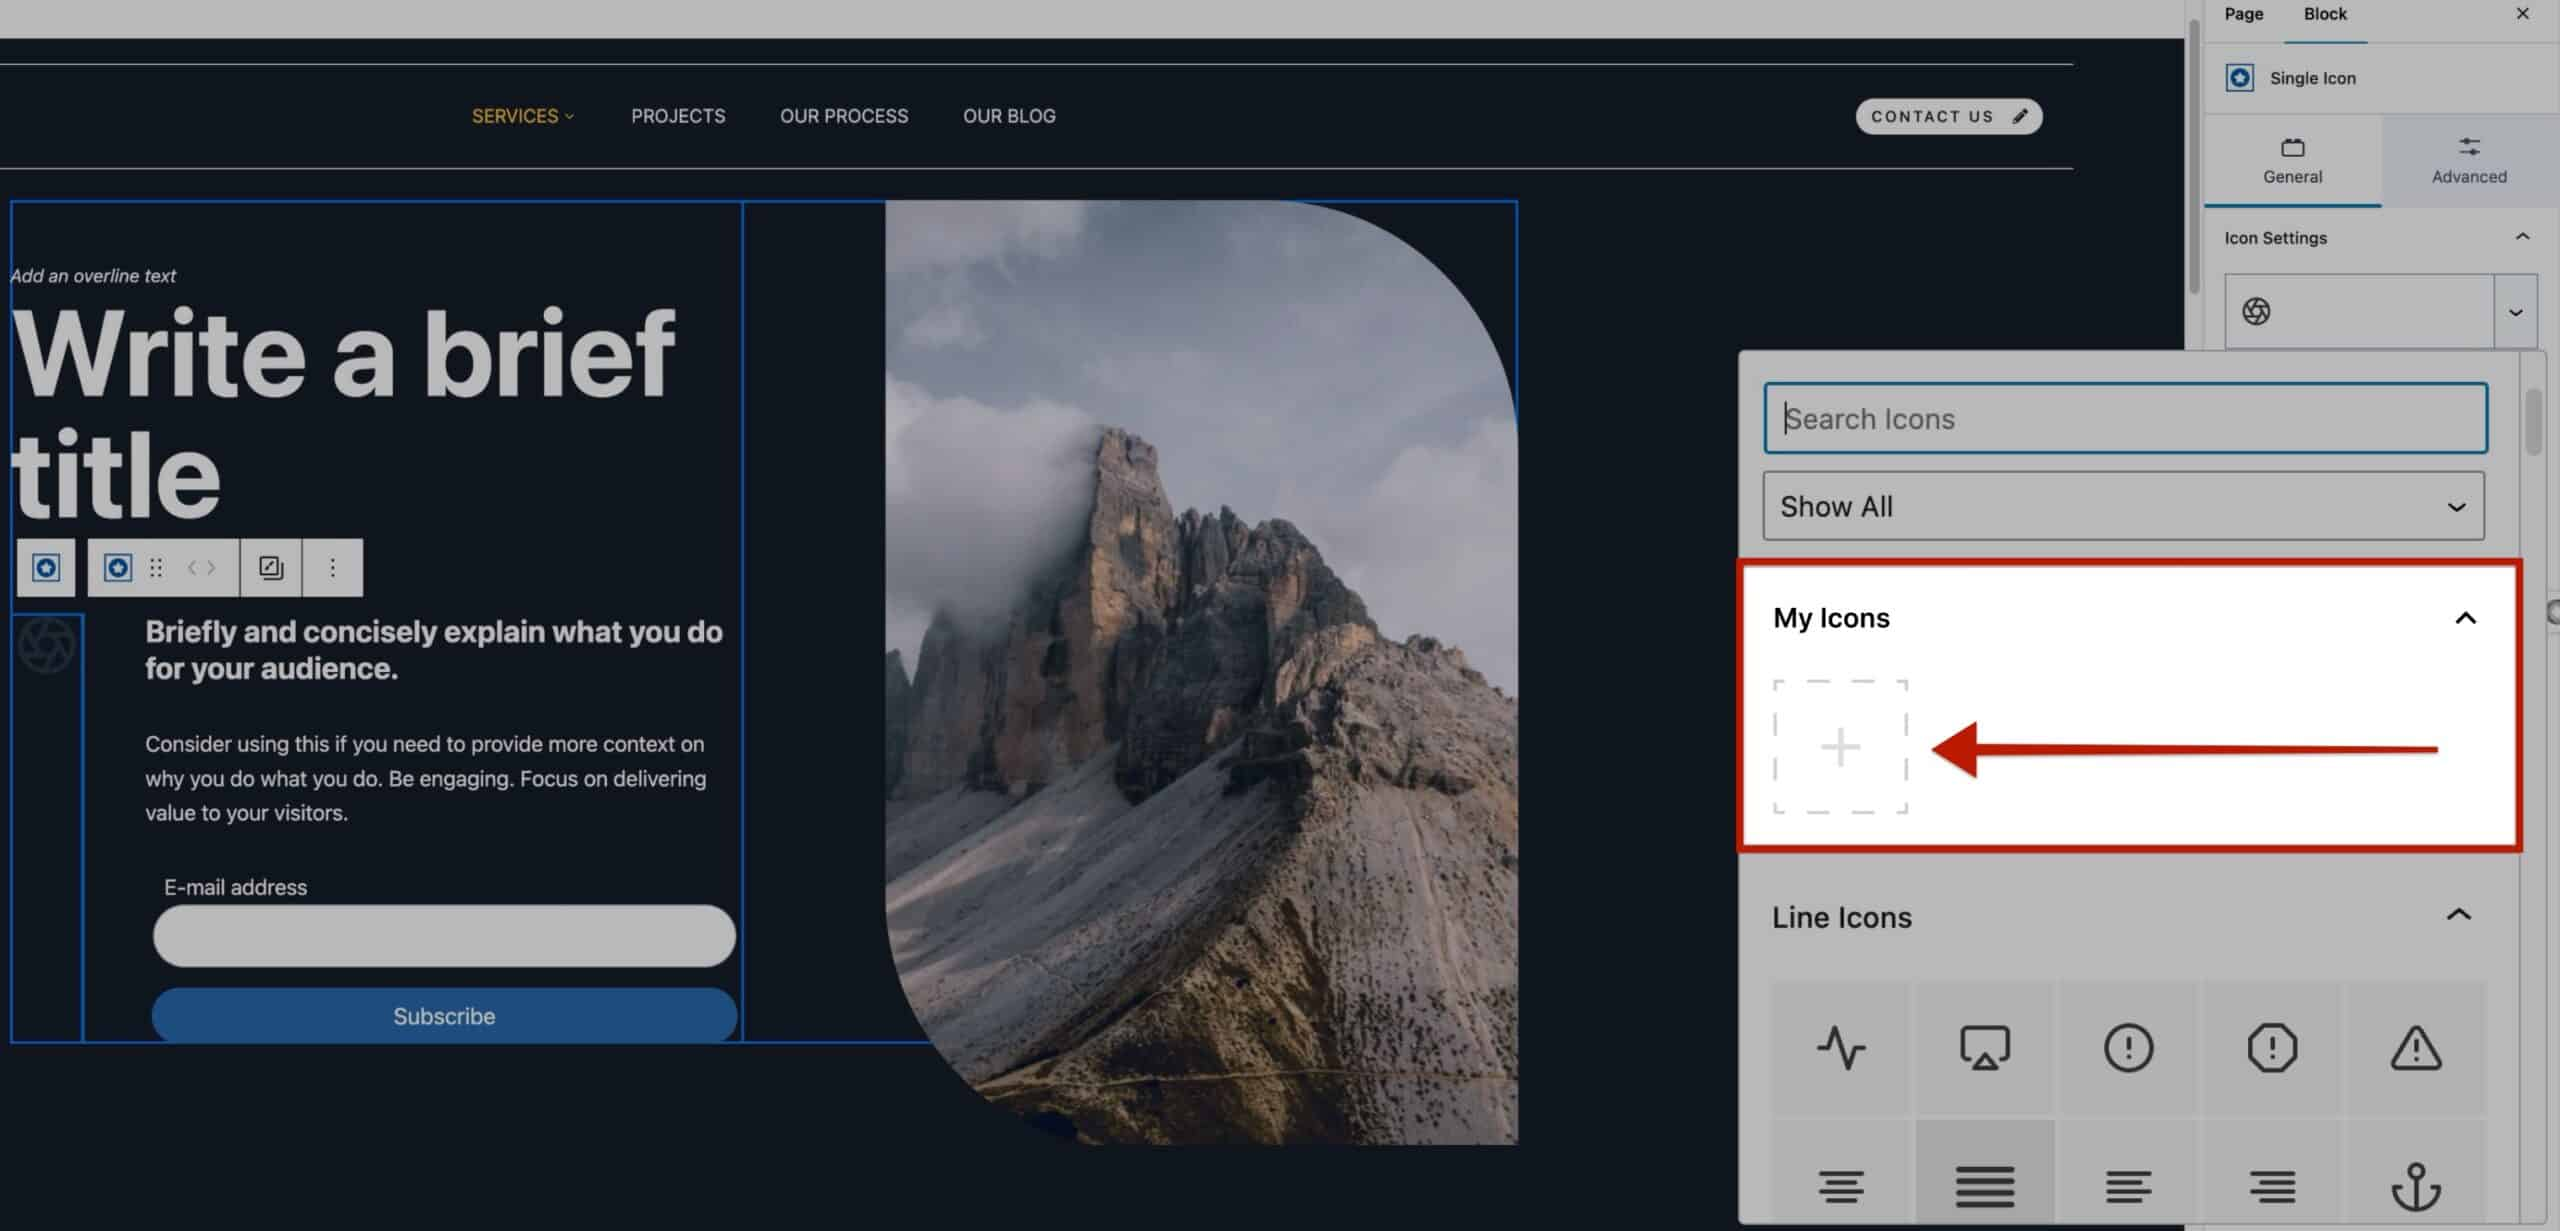Image resolution: width=2560 pixels, height=1231 pixels.
Task: Click the plus tile to upload custom icon
Action: (x=1840, y=748)
